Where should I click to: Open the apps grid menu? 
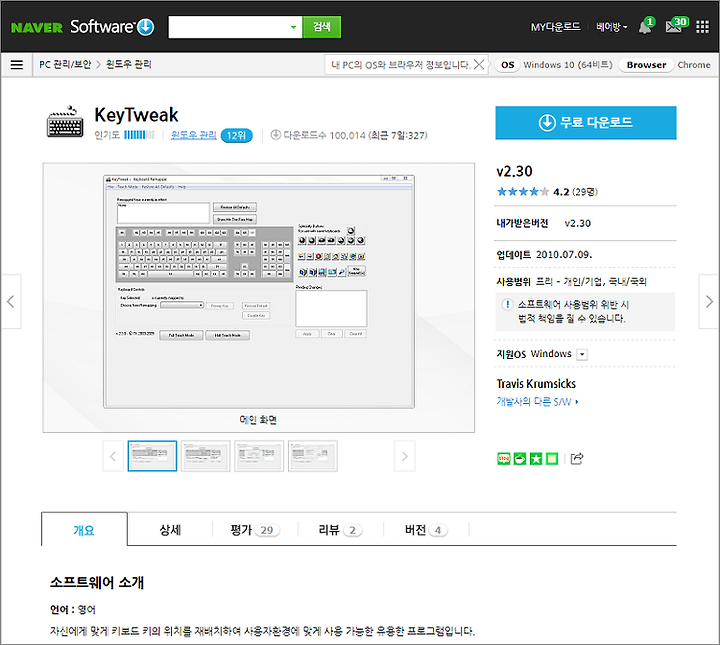(702, 27)
